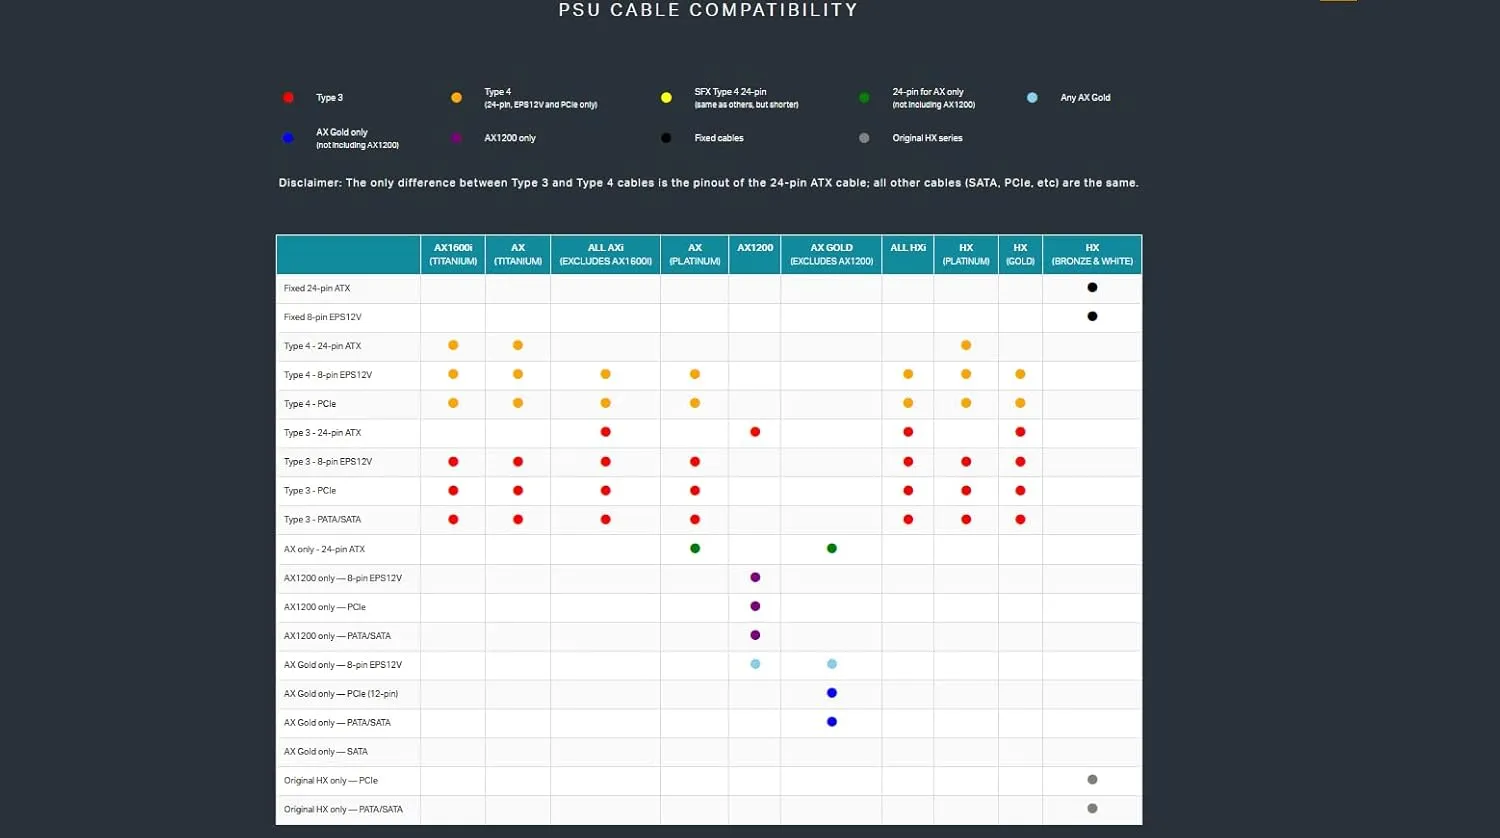Viewport: 1500px width, 838px height.
Task: Click the 'Type 3 - 24-pin ATX' row label
Action: point(322,433)
